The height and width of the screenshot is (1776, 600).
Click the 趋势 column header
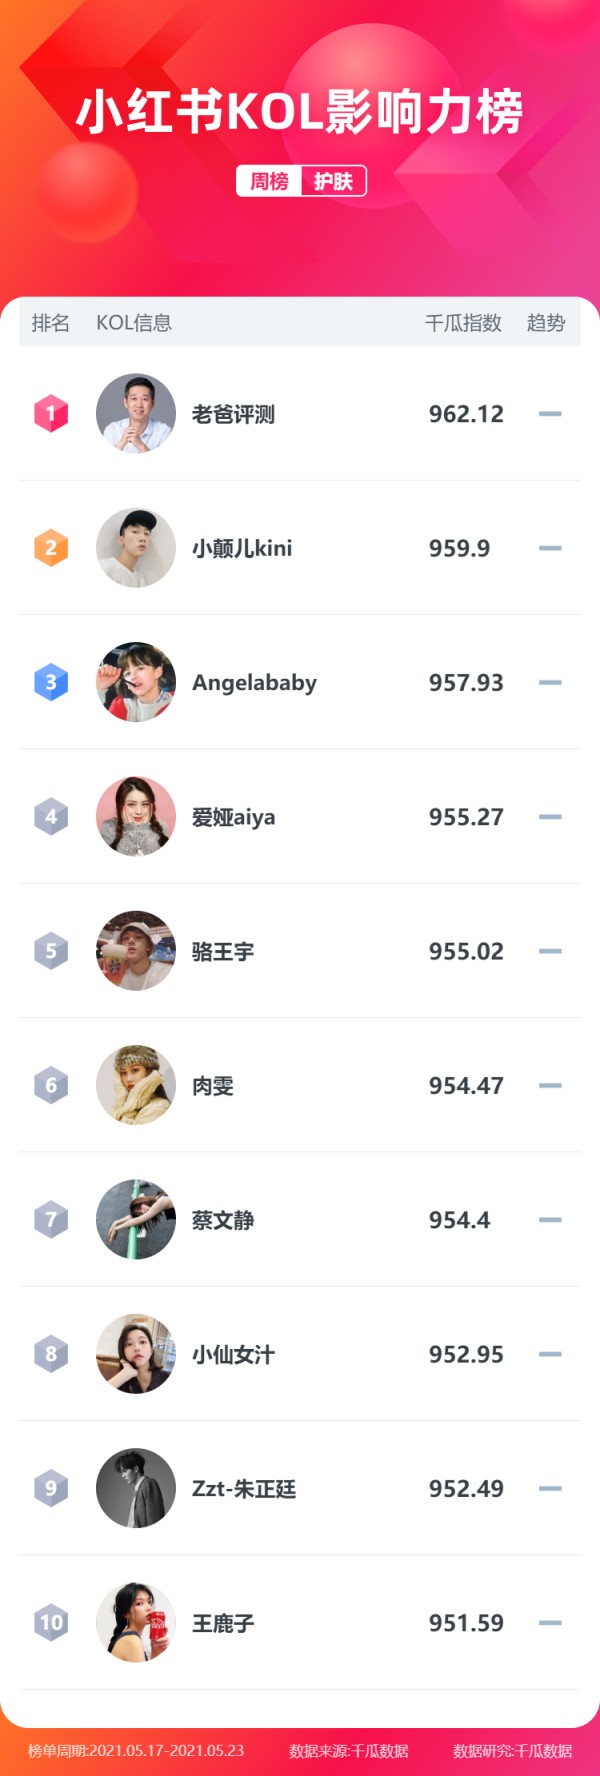546,323
